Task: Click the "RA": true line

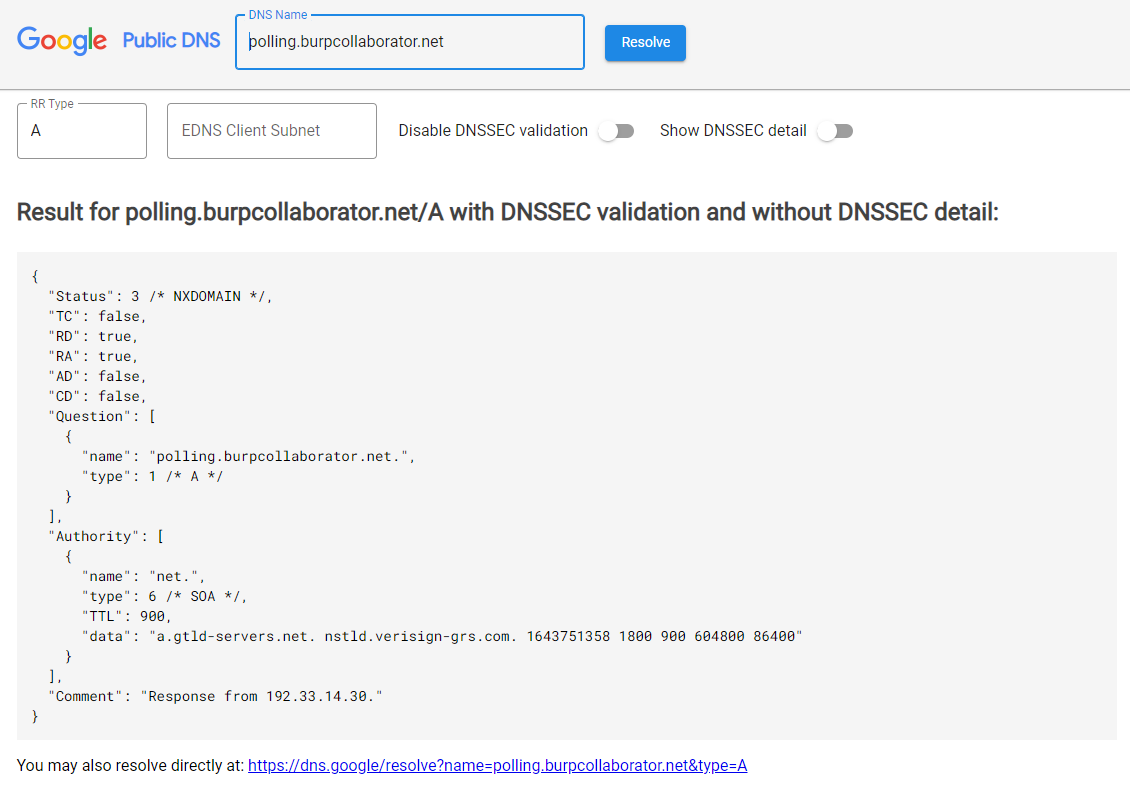Action: 93,357
